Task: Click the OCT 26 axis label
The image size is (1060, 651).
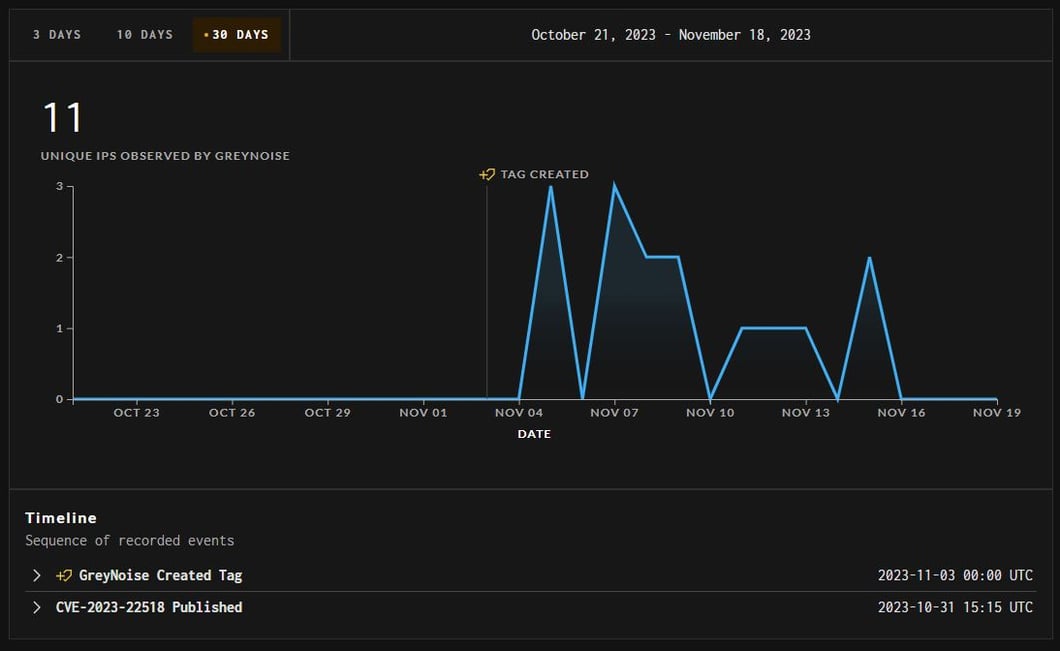Action: pyautogui.click(x=232, y=412)
